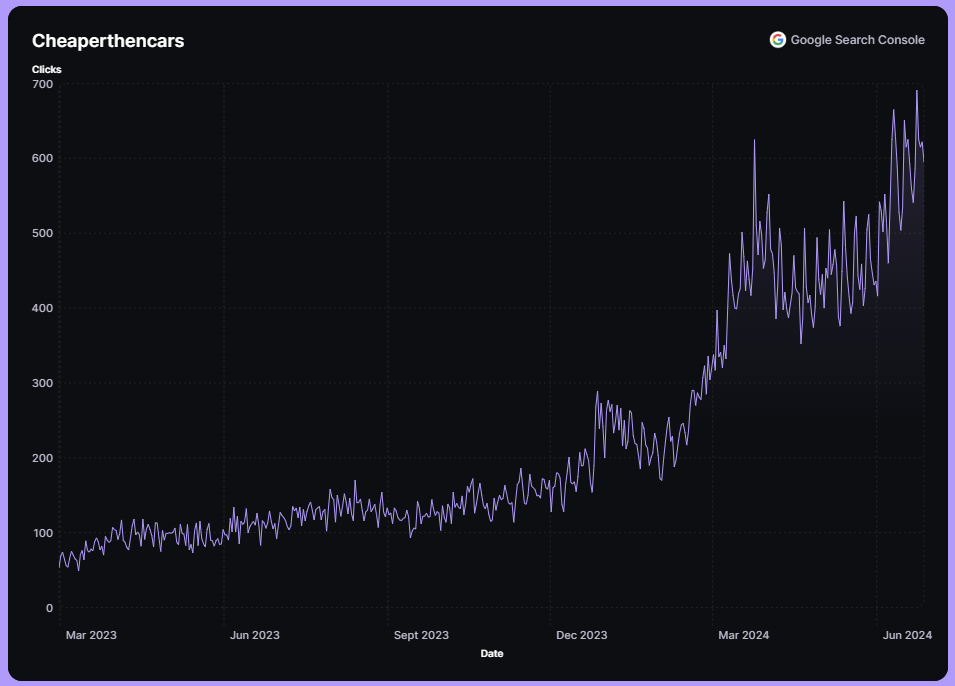The image size is (955, 686).
Task: Click the Date x-axis title
Action: pos(492,654)
